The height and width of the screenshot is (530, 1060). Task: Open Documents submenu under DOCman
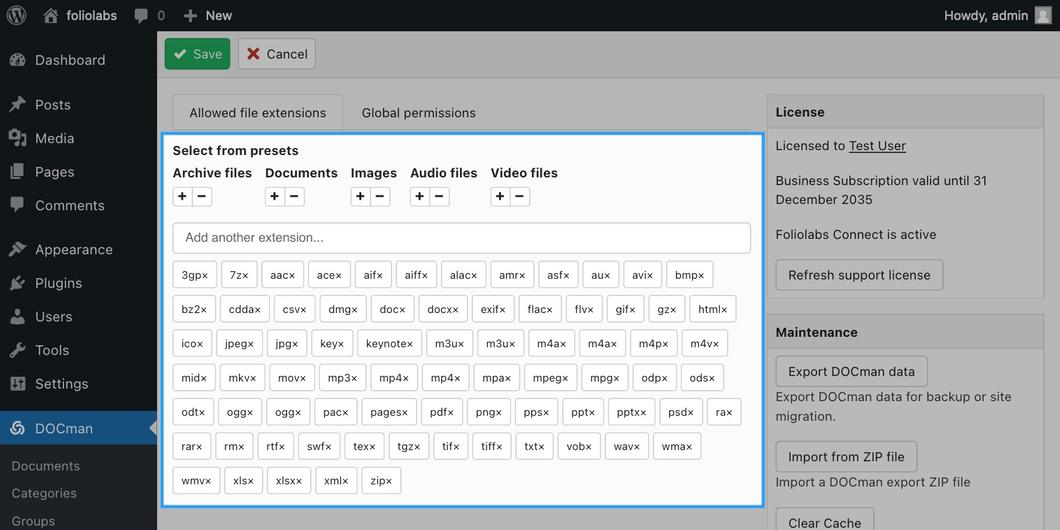coord(45,466)
